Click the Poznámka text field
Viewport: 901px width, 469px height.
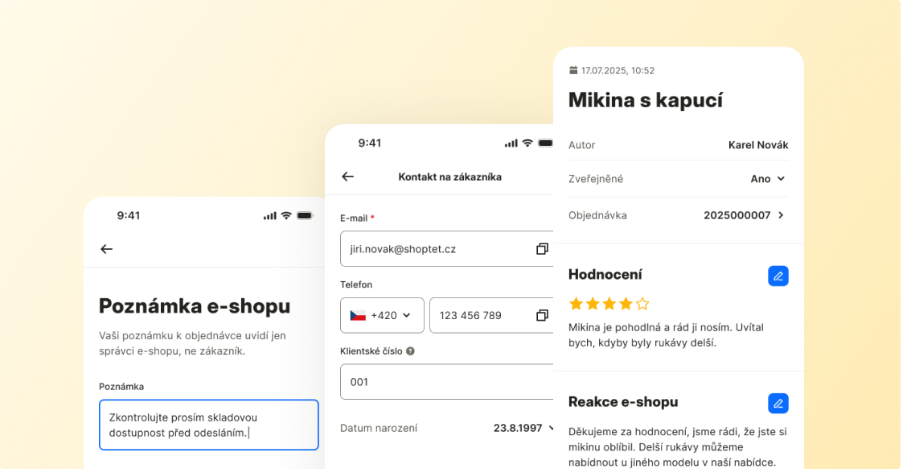click(209, 425)
